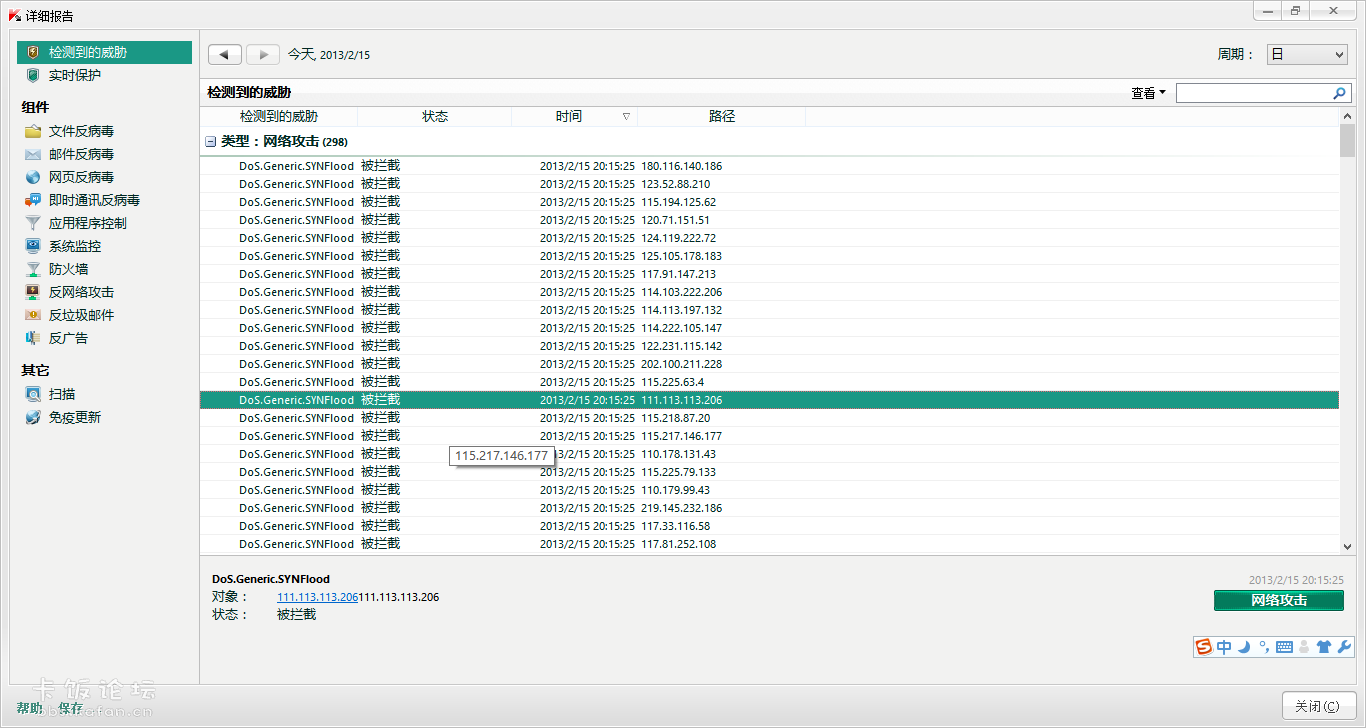Click the 关闭(C) button

(x=1318, y=706)
